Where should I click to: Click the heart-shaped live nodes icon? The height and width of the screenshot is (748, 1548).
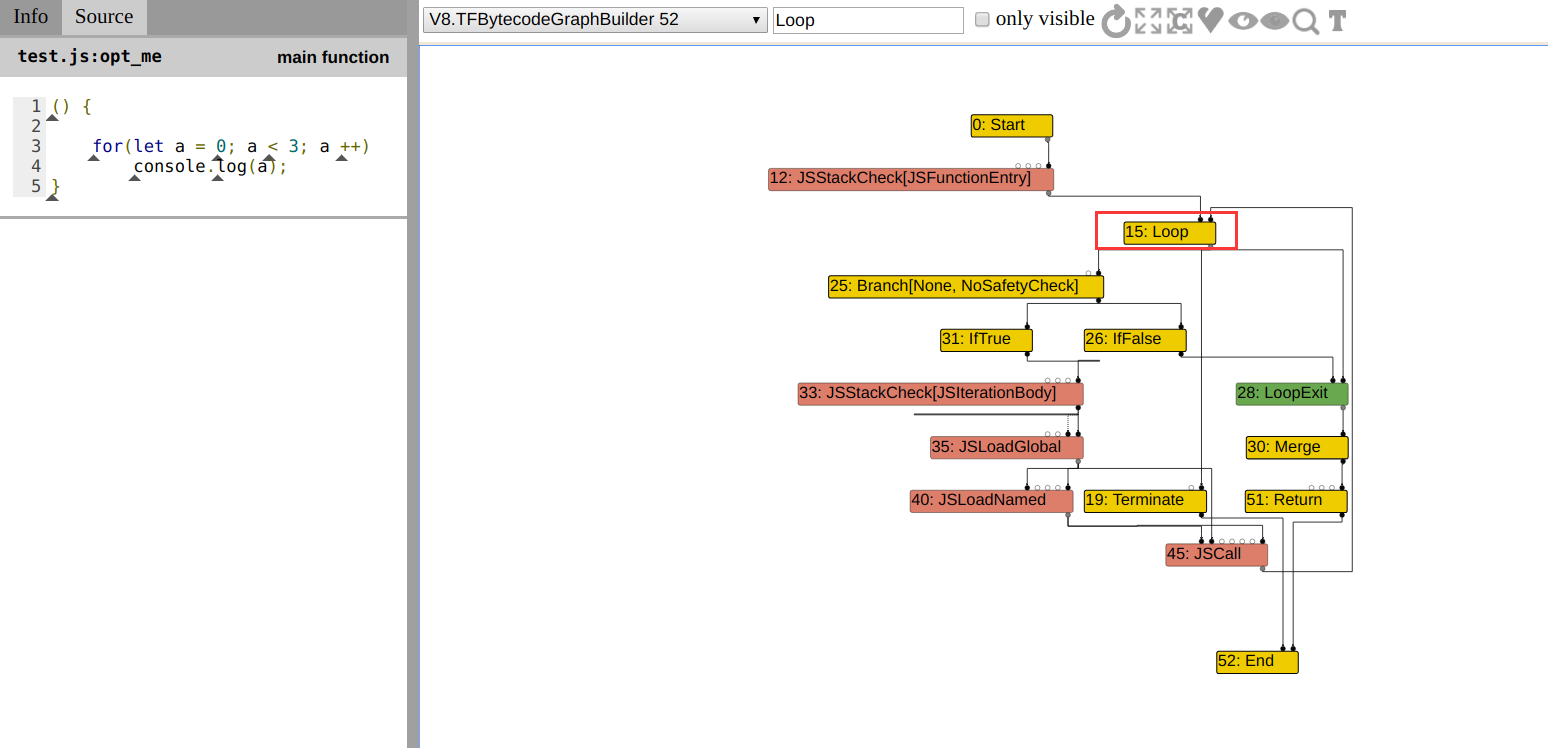[x=1211, y=20]
